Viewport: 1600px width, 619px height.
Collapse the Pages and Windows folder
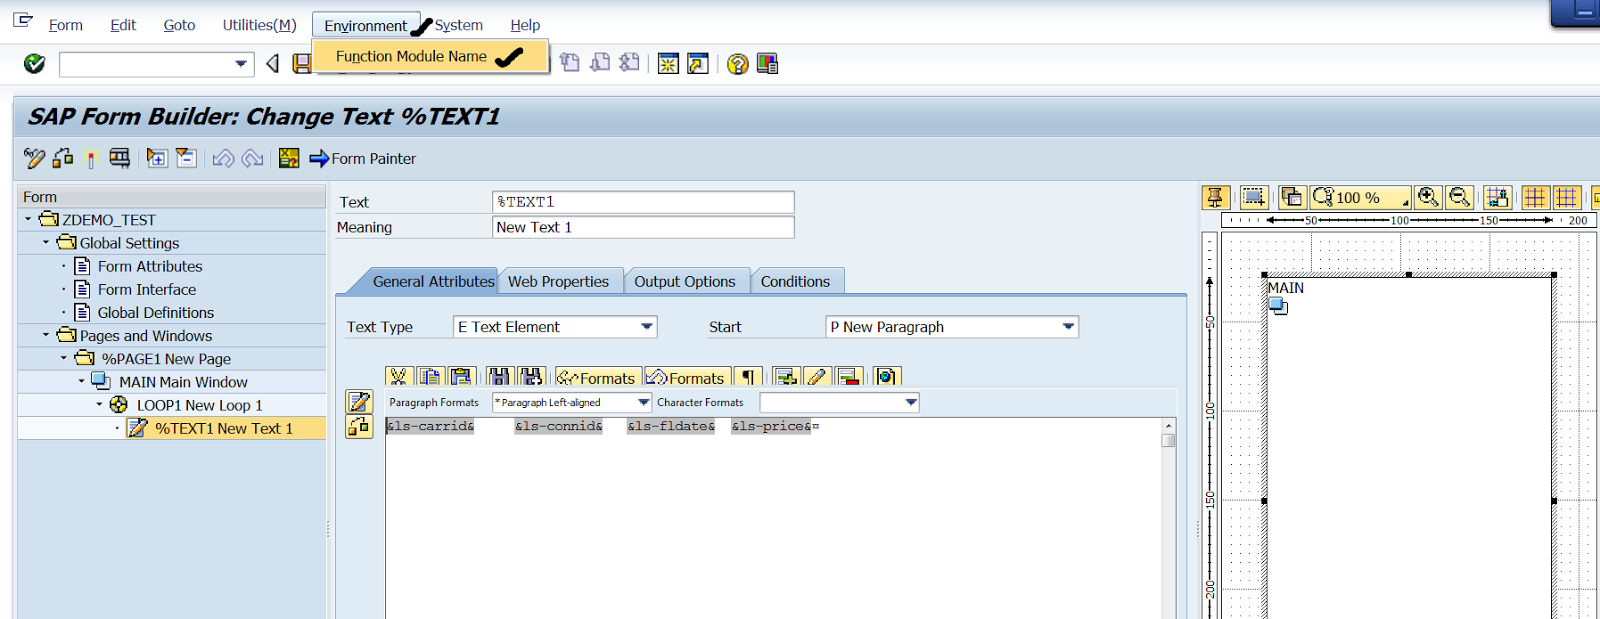pyautogui.click(x=46, y=335)
